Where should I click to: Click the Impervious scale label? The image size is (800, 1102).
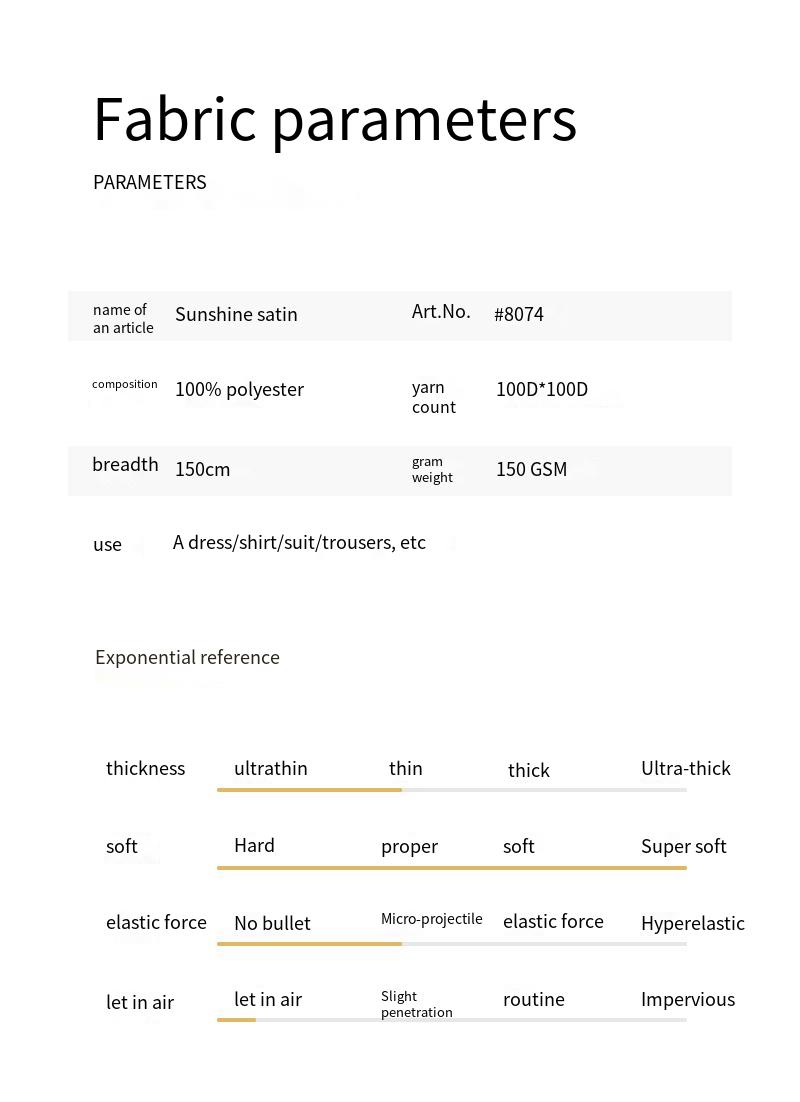pos(687,999)
